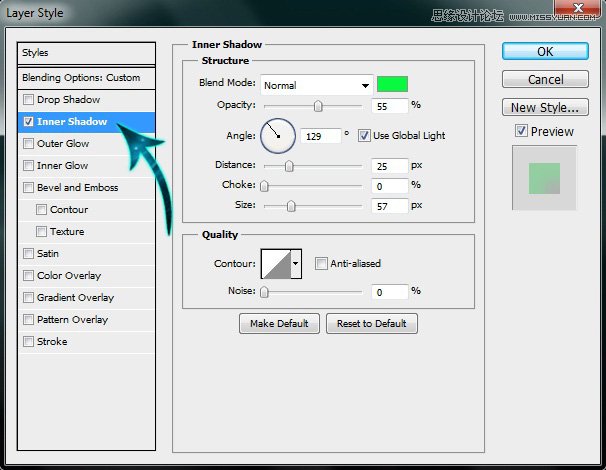This screenshot has height=470, width=606.
Task: Click the Choke slider handle
Action: 264,186
